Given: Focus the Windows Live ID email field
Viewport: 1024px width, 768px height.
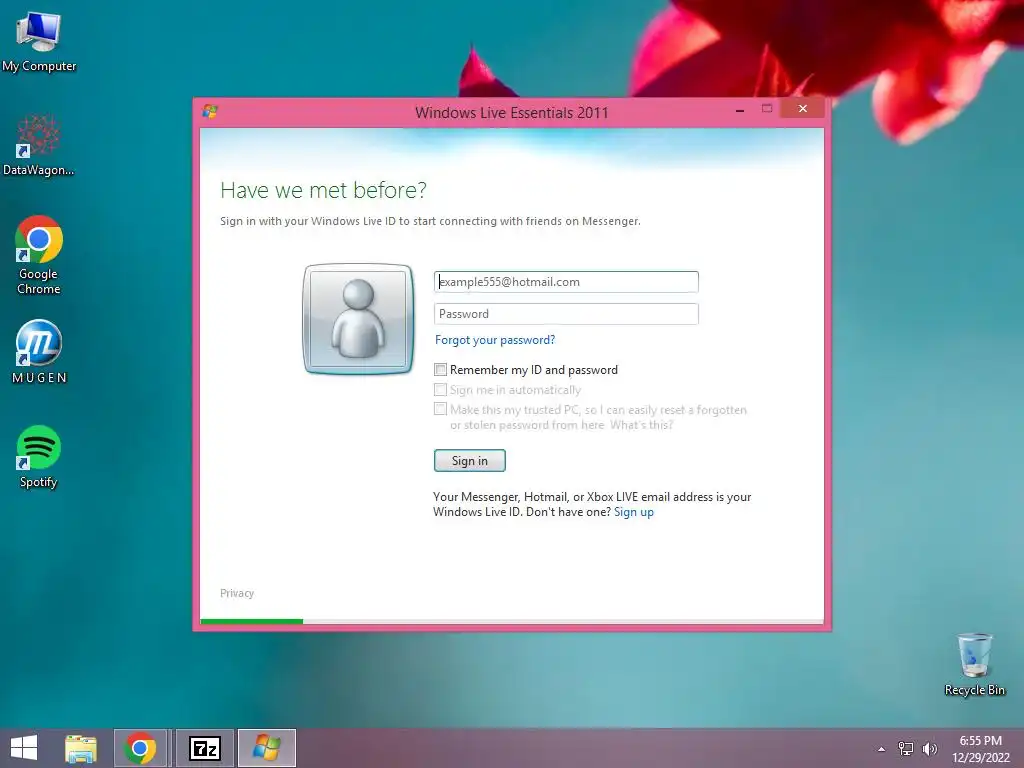Looking at the screenshot, I should 566,281.
